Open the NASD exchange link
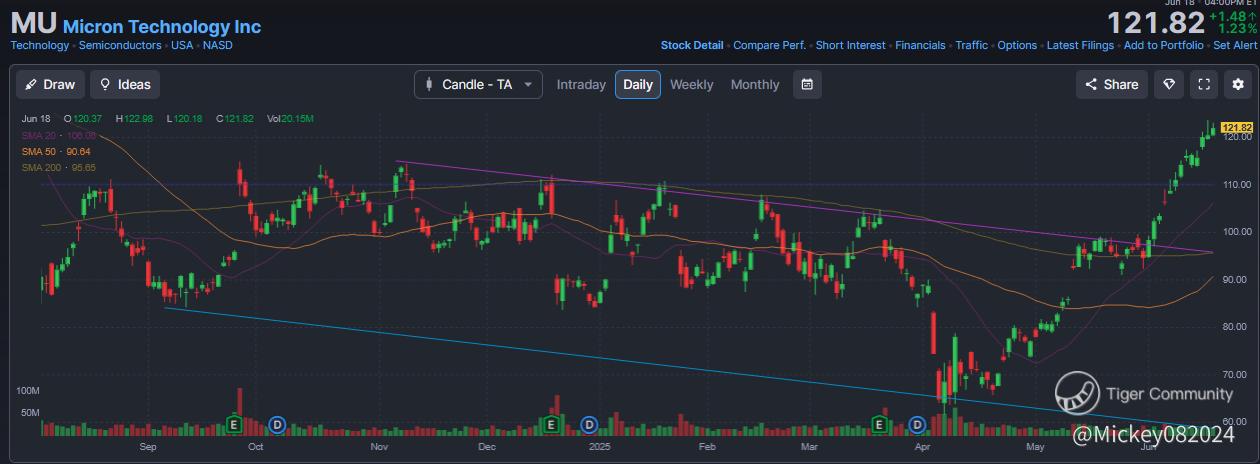This screenshot has height=464, width=1260. pos(218,46)
